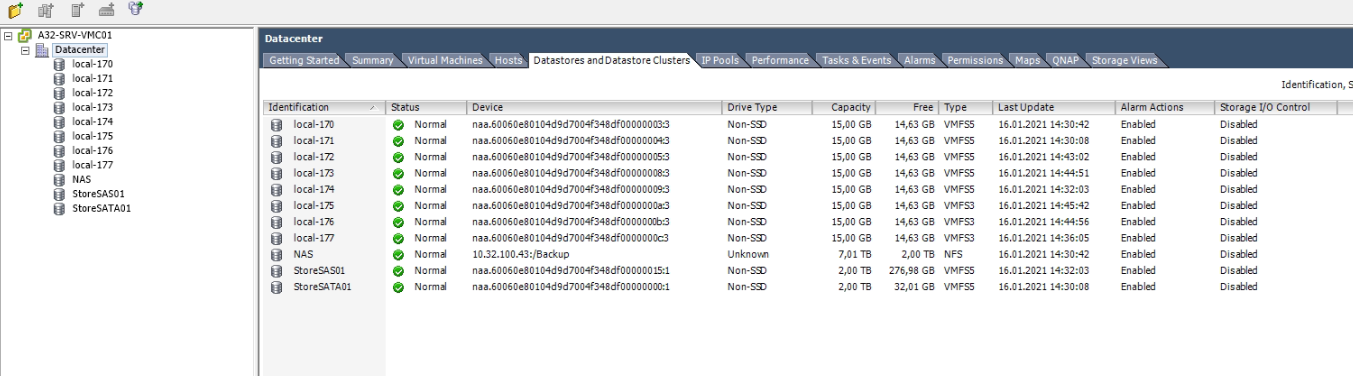Click the StoreSATA01 datastore icon in table

pyautogui.click(x=277, y=287)
